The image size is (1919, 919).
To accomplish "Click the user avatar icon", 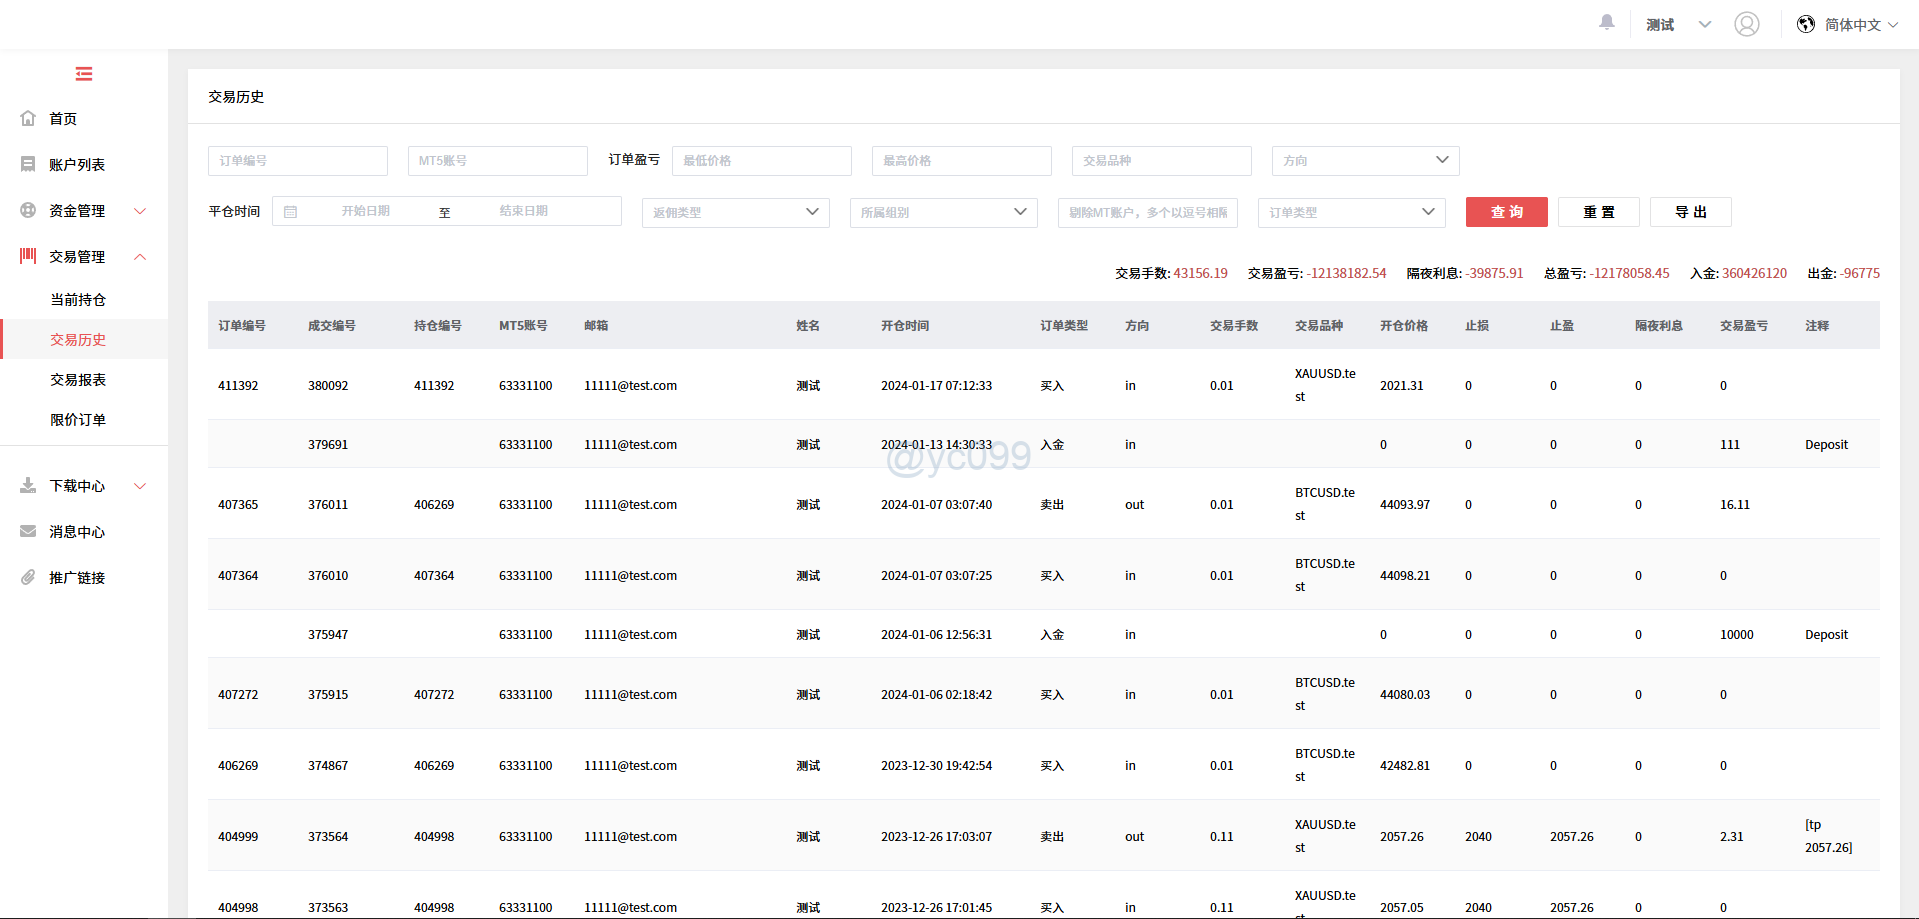I will 1746,24.
